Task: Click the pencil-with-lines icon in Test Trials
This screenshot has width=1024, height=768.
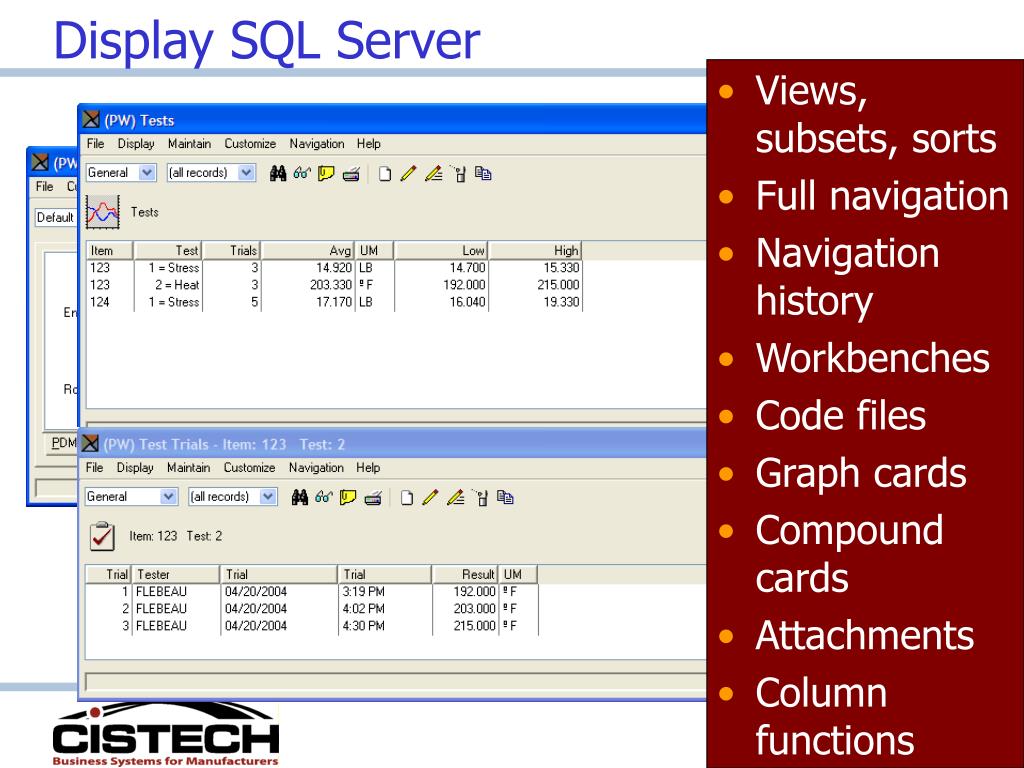Action: tap(455, 497)
